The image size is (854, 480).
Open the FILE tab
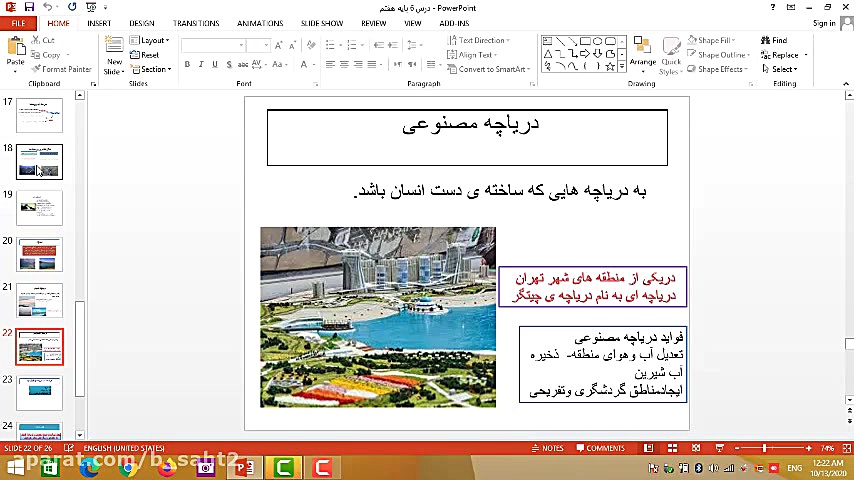pos(19,23)
